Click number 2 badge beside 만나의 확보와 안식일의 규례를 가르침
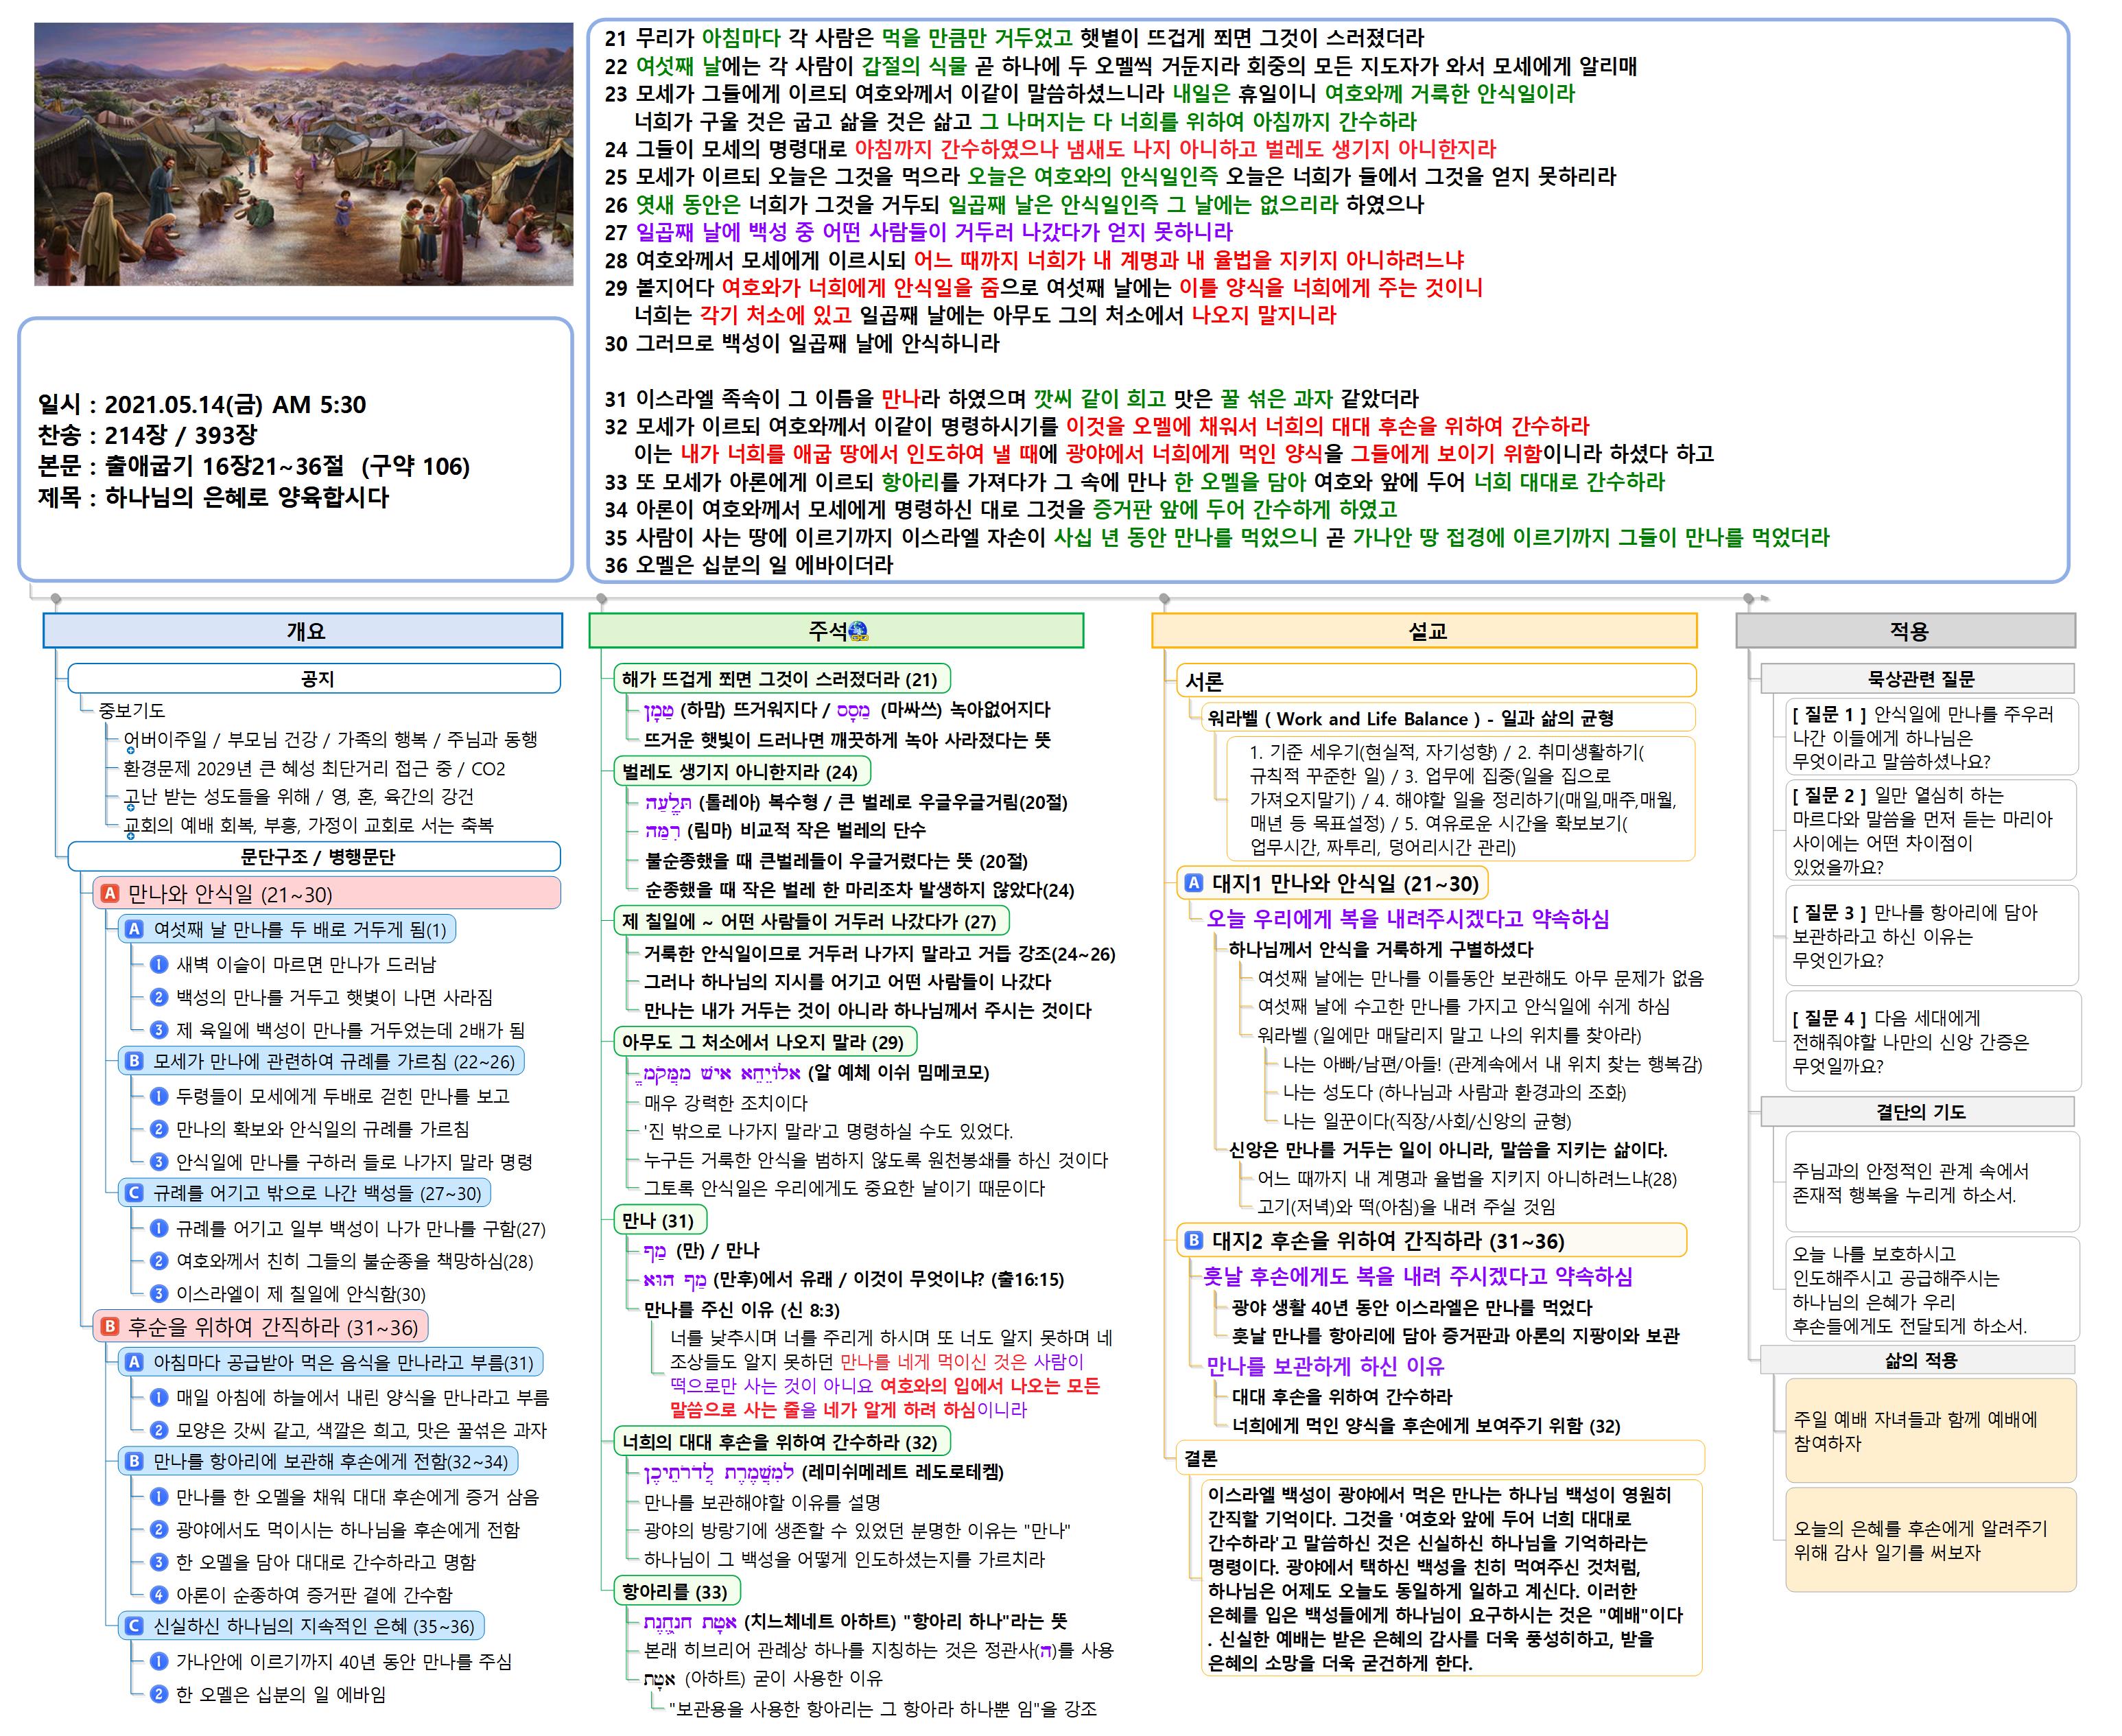Viewport: 2122px width, 1736px height. pyautogui.click(x=158, y=1129)
